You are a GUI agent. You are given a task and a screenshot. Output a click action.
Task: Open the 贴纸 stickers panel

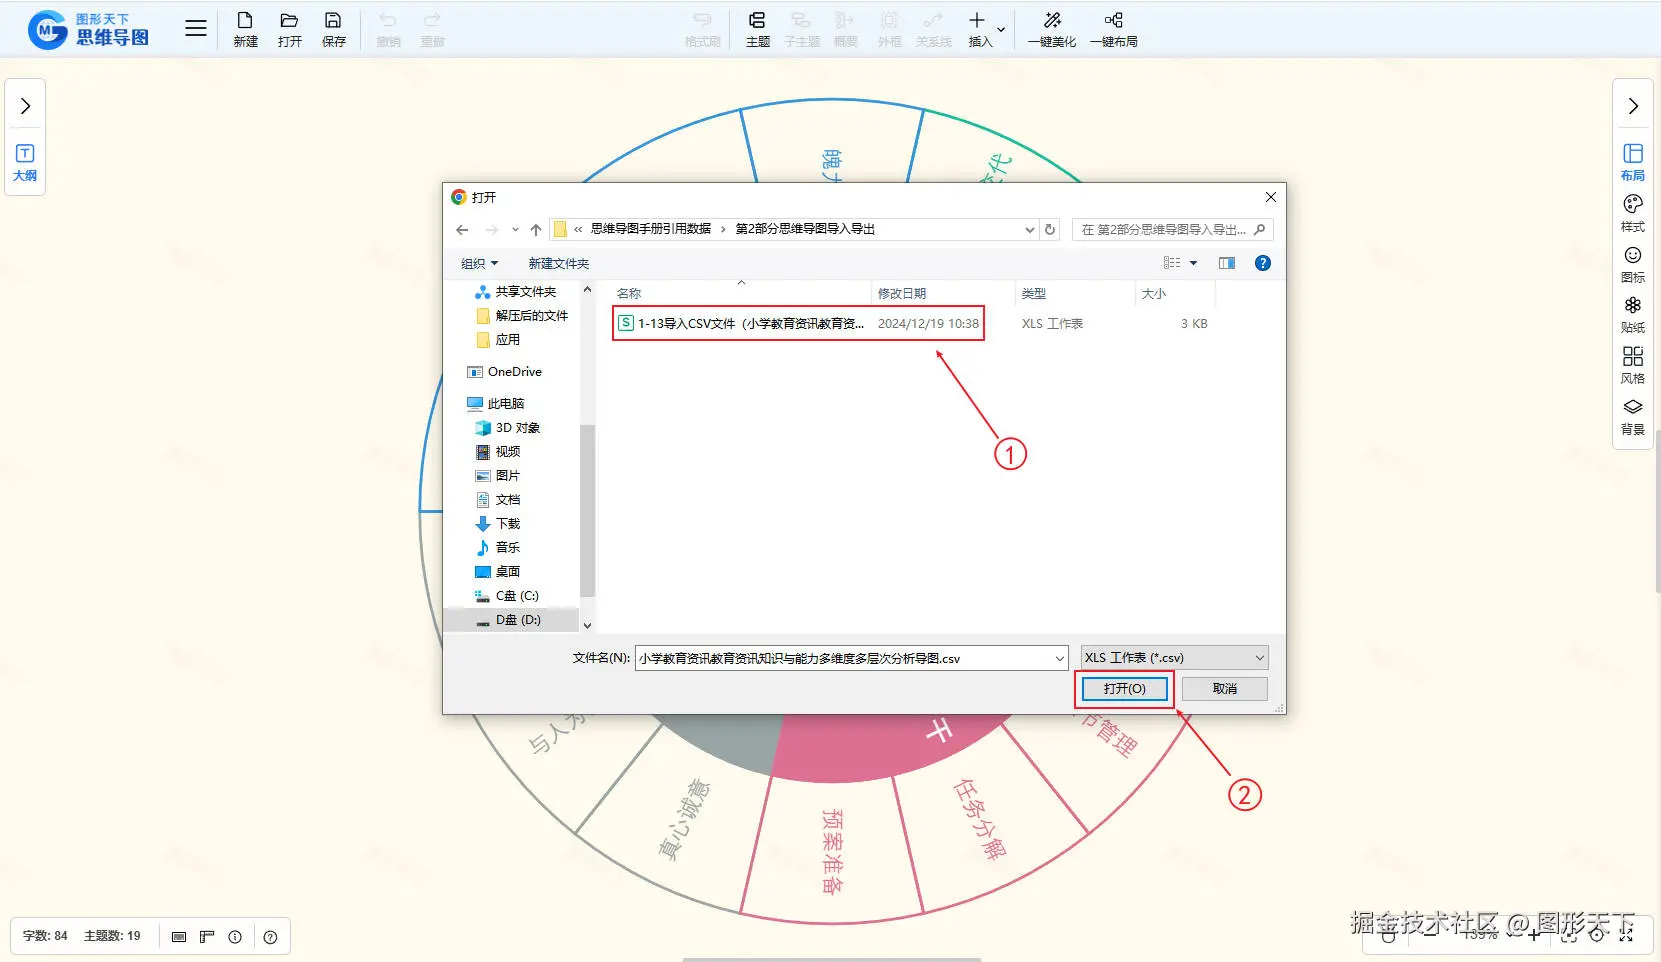(x=1633, y=315)
